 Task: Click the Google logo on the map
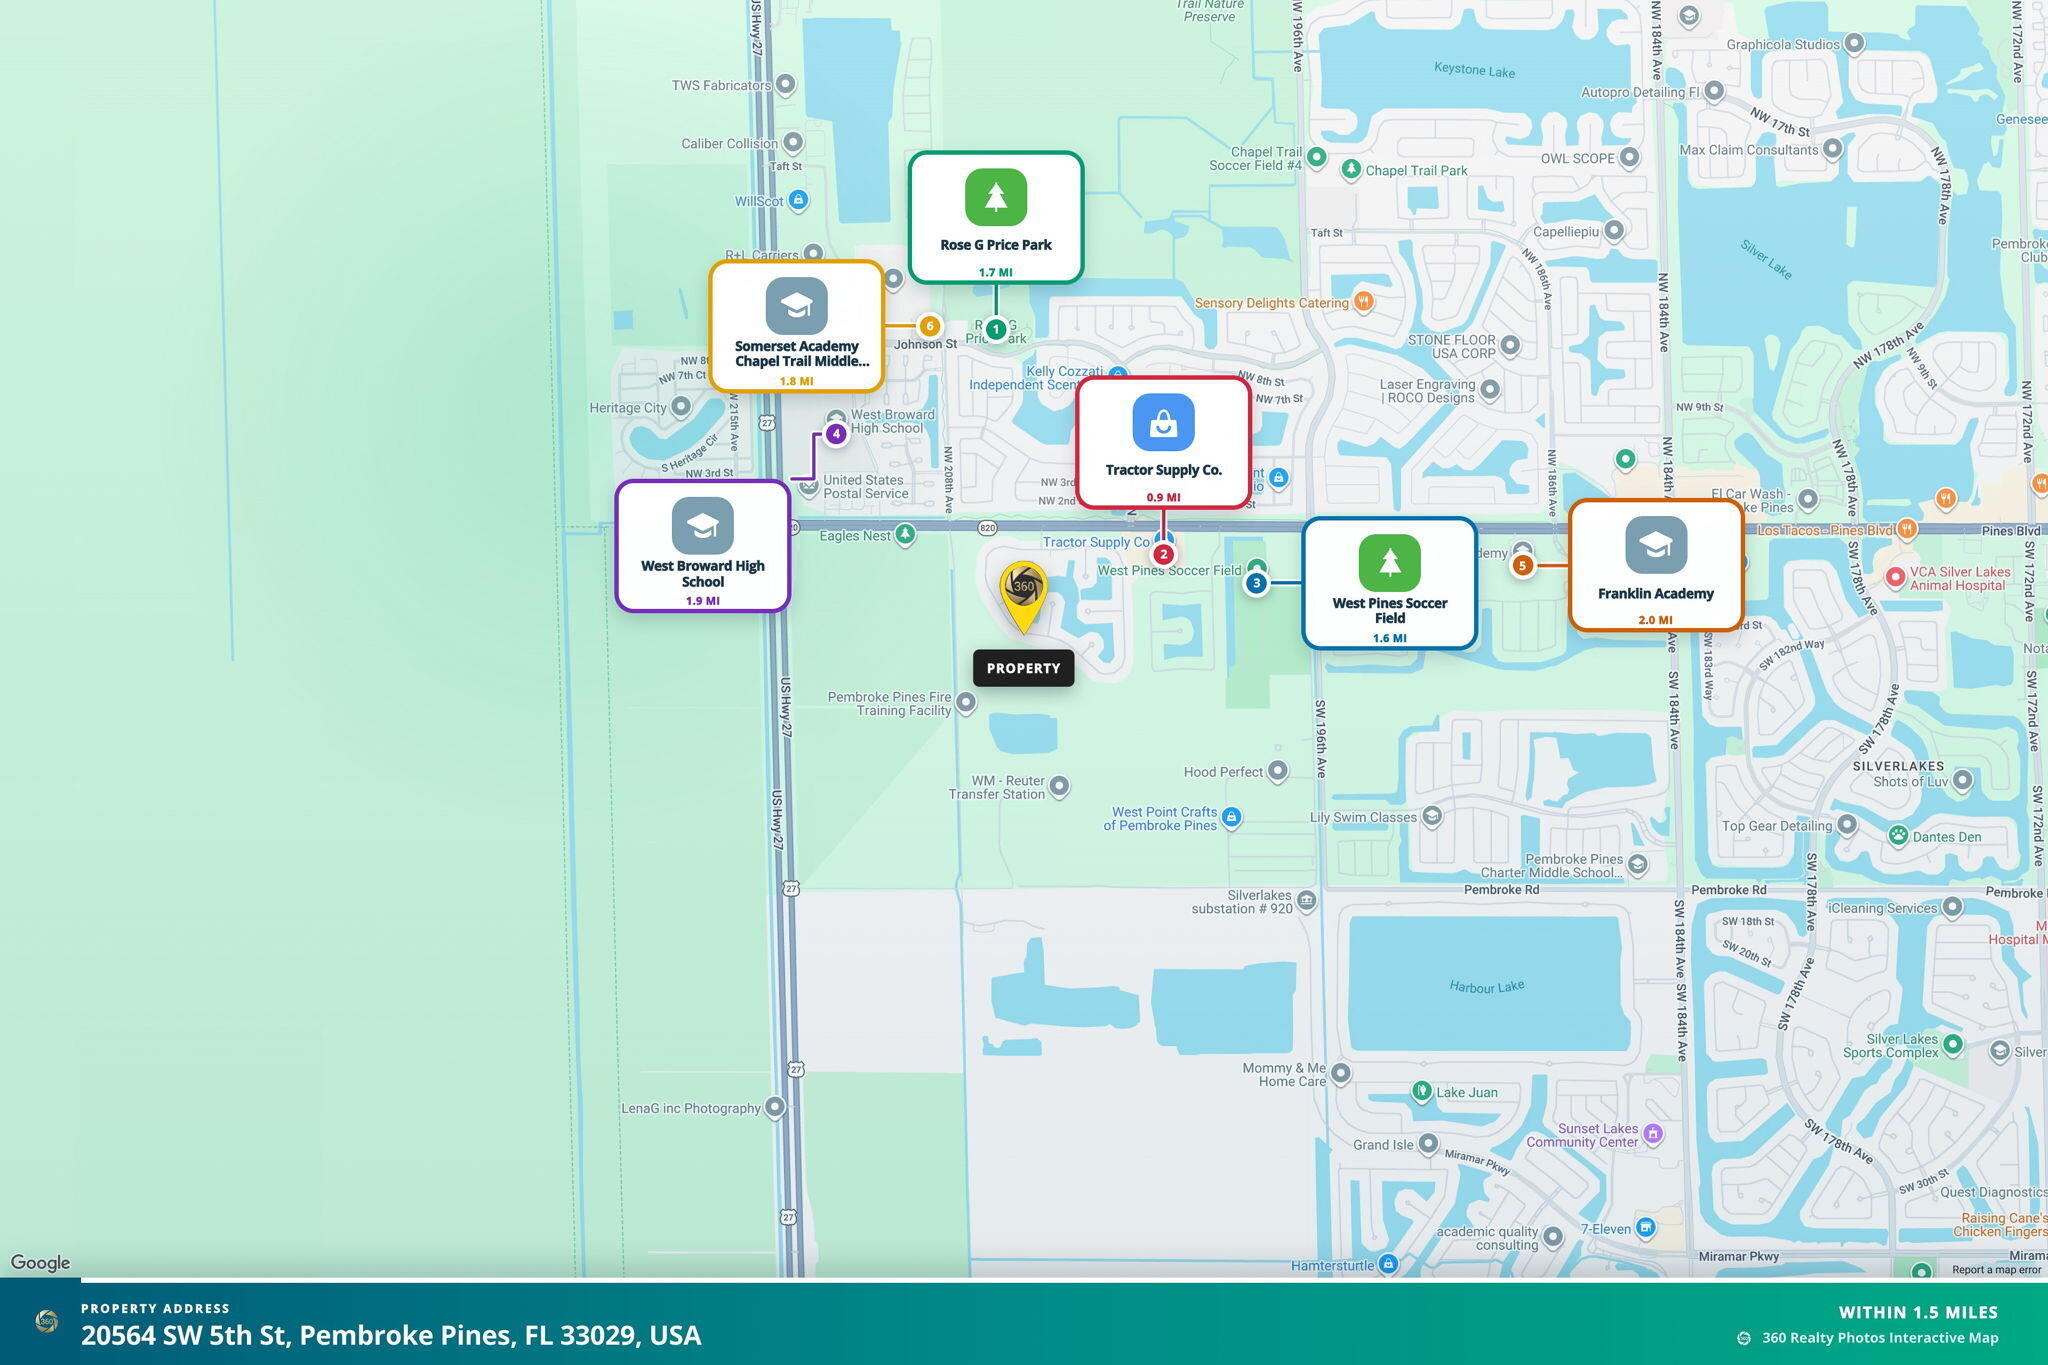pyautogui.click(x=40, y=1263)
